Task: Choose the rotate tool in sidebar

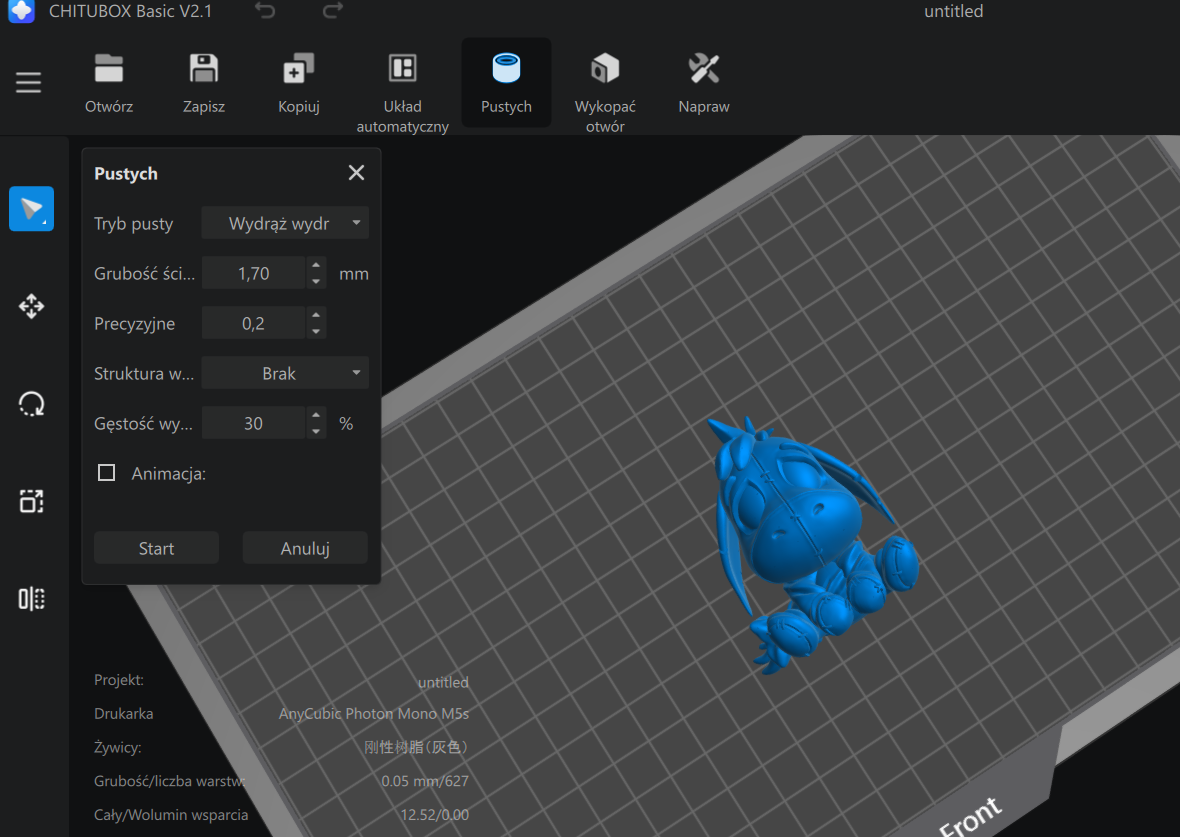Action: point(32,404)
